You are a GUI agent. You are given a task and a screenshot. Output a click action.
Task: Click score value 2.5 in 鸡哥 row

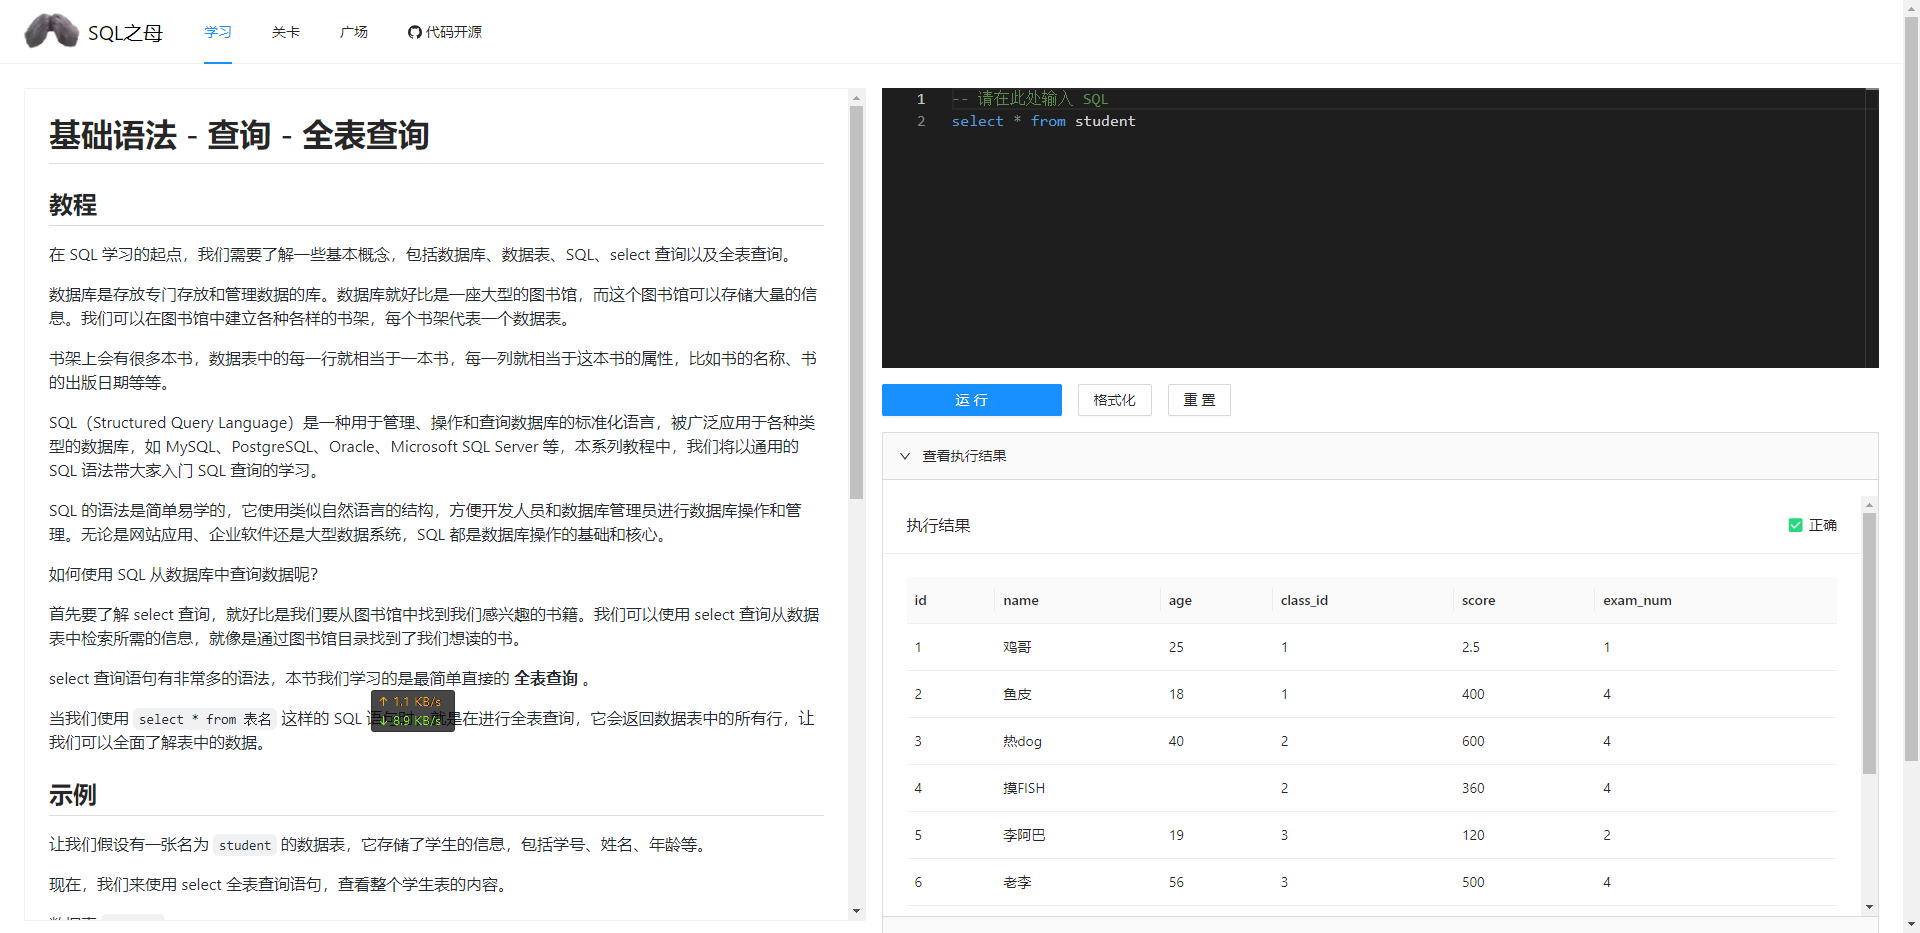(1470, 647)
